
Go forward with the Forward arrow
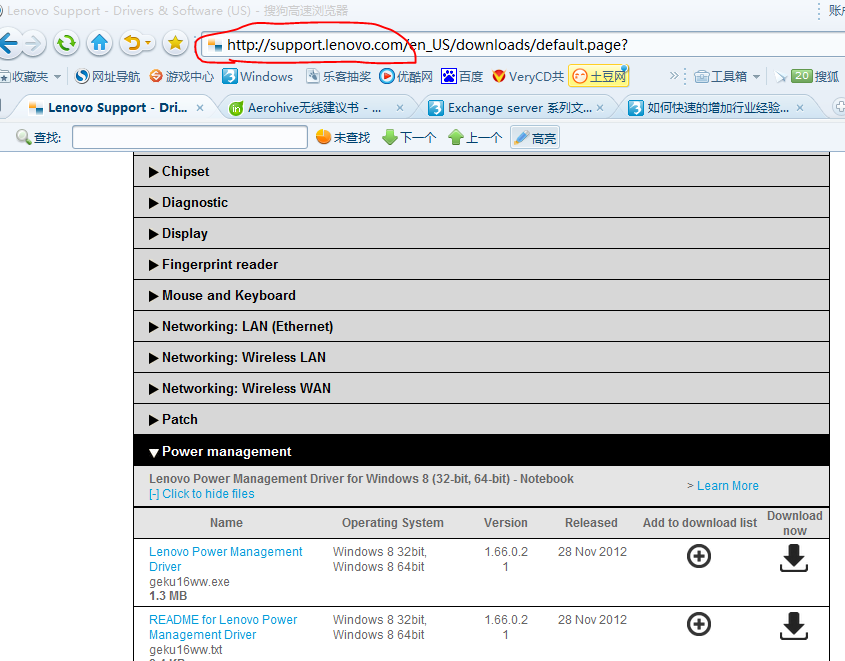tap(34, 44)
